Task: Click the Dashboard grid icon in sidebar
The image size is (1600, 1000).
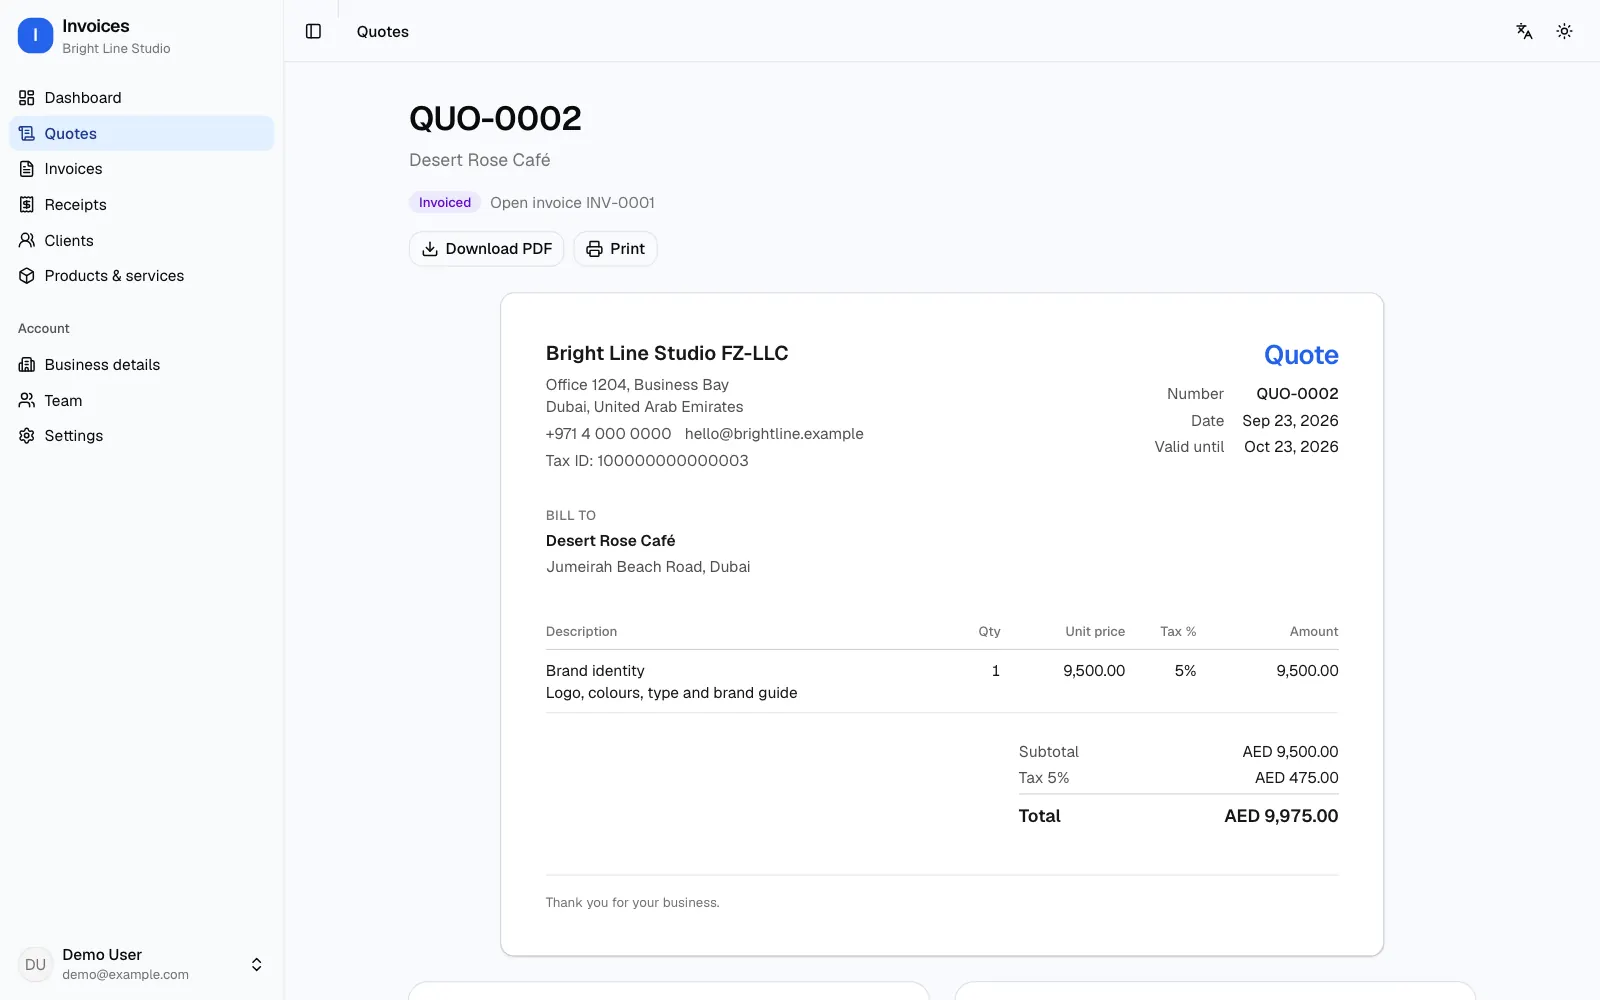Action: coord(27,98)
